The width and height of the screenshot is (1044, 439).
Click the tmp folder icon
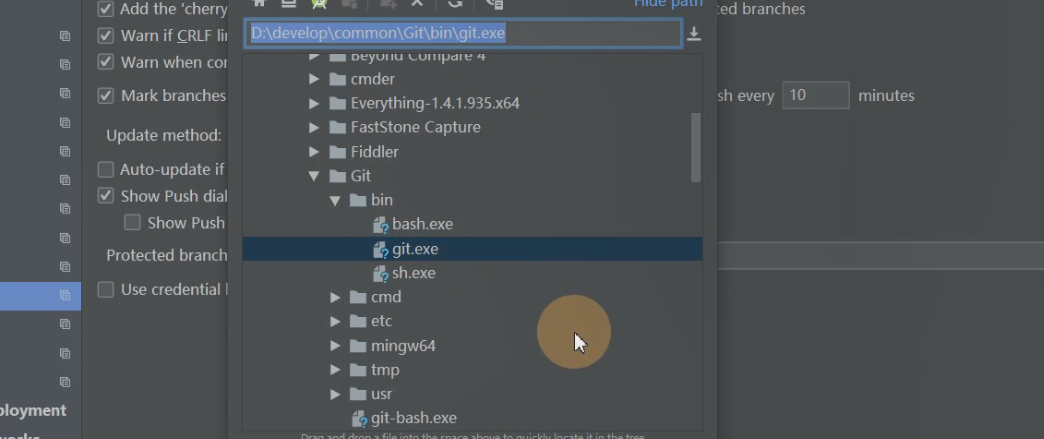[x=358, y=370]
